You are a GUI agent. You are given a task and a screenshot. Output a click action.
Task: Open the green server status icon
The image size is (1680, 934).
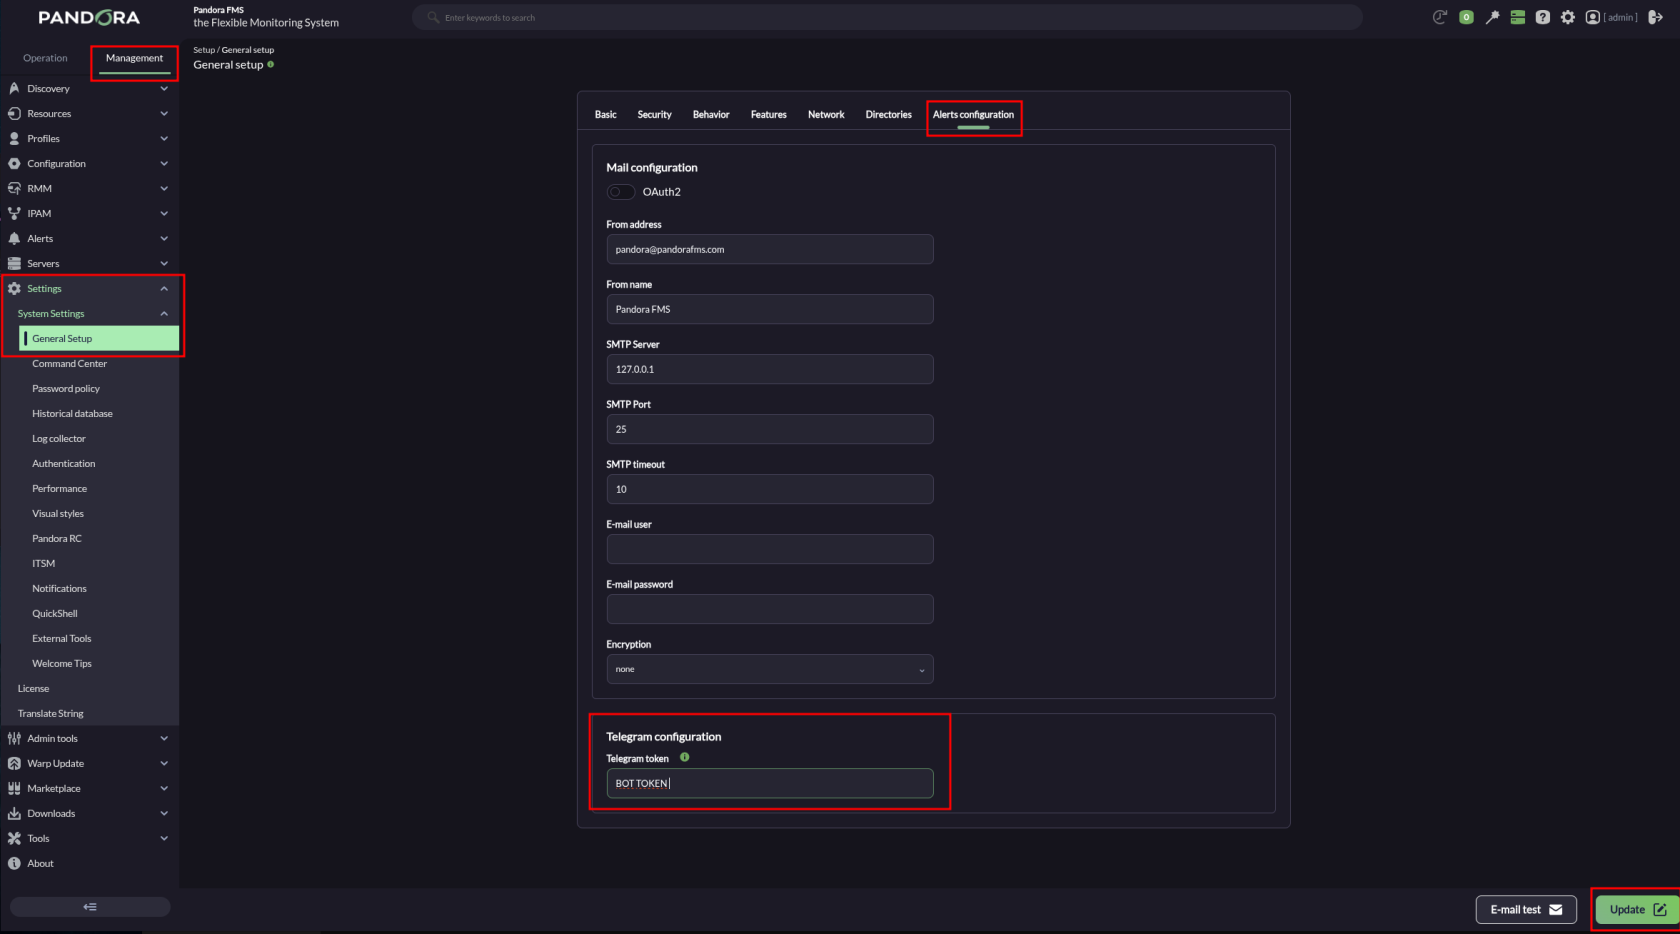[1517, 17]
